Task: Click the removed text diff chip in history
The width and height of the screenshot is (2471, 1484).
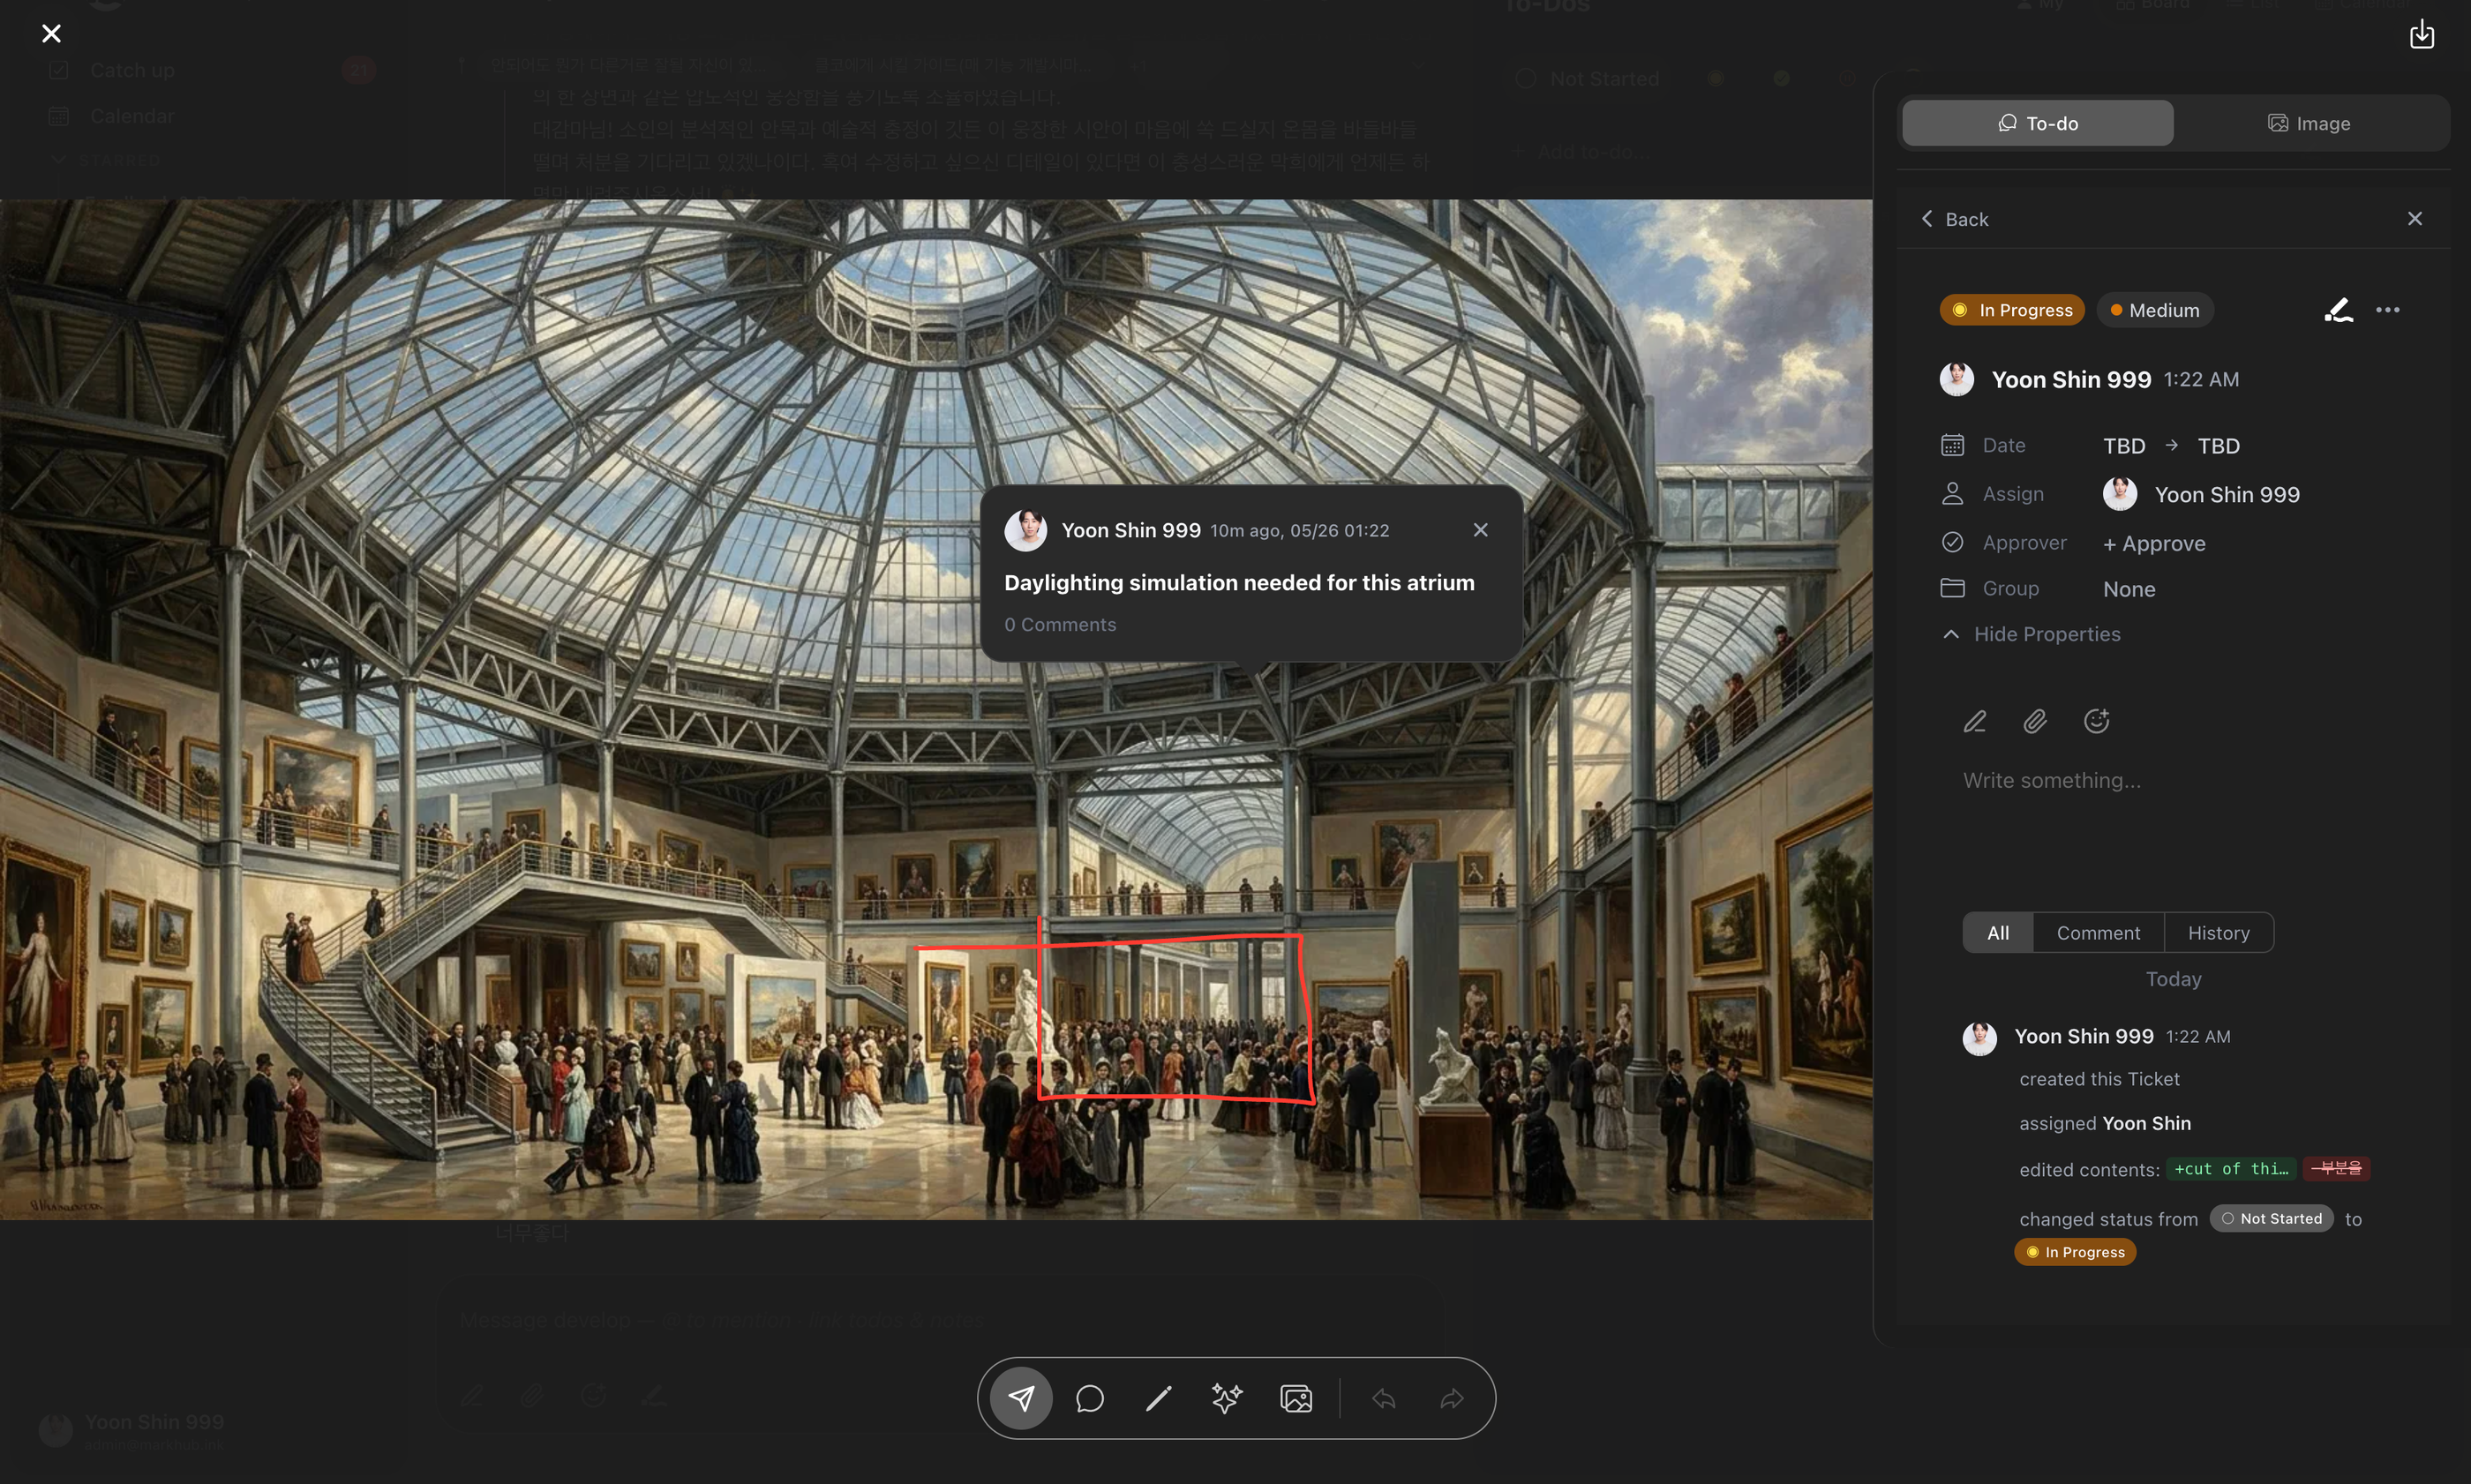Action: pyautogui.click(x=2336, y=1168)
